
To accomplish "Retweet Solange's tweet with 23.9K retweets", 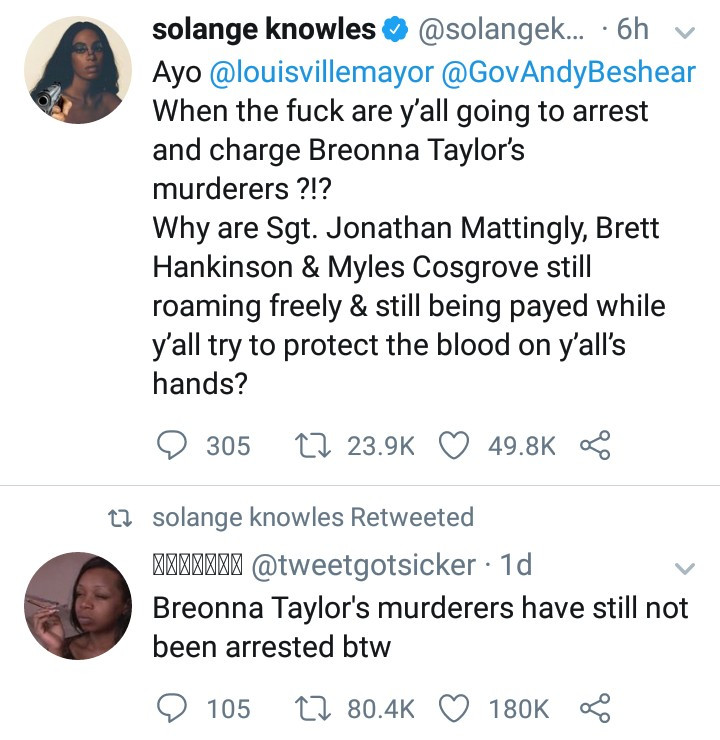I will coord(312,446).
